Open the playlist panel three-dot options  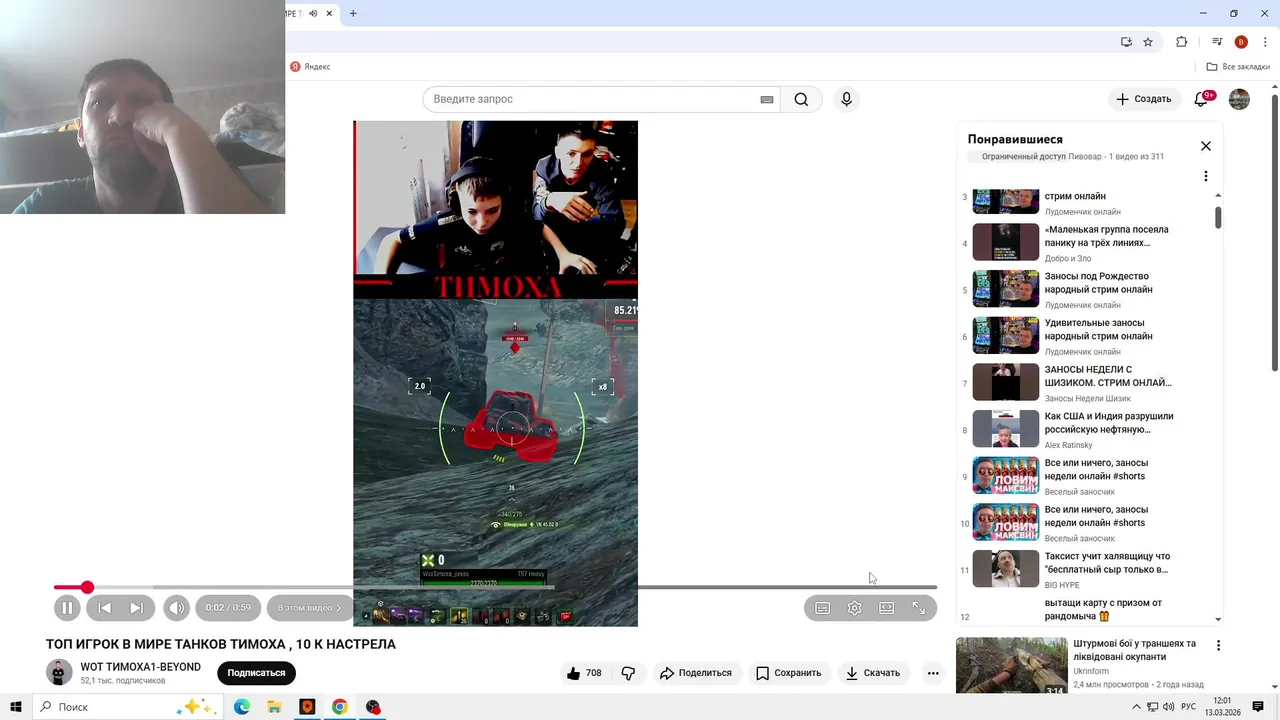click(1205, 176)
